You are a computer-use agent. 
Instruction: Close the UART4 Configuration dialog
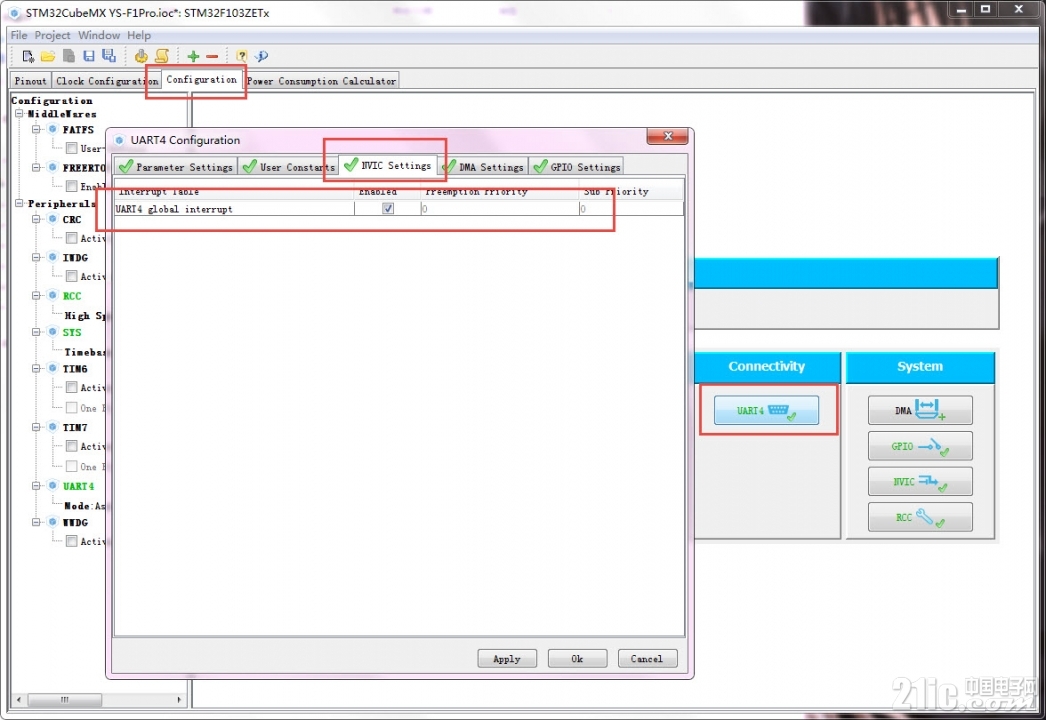[668, 136]
